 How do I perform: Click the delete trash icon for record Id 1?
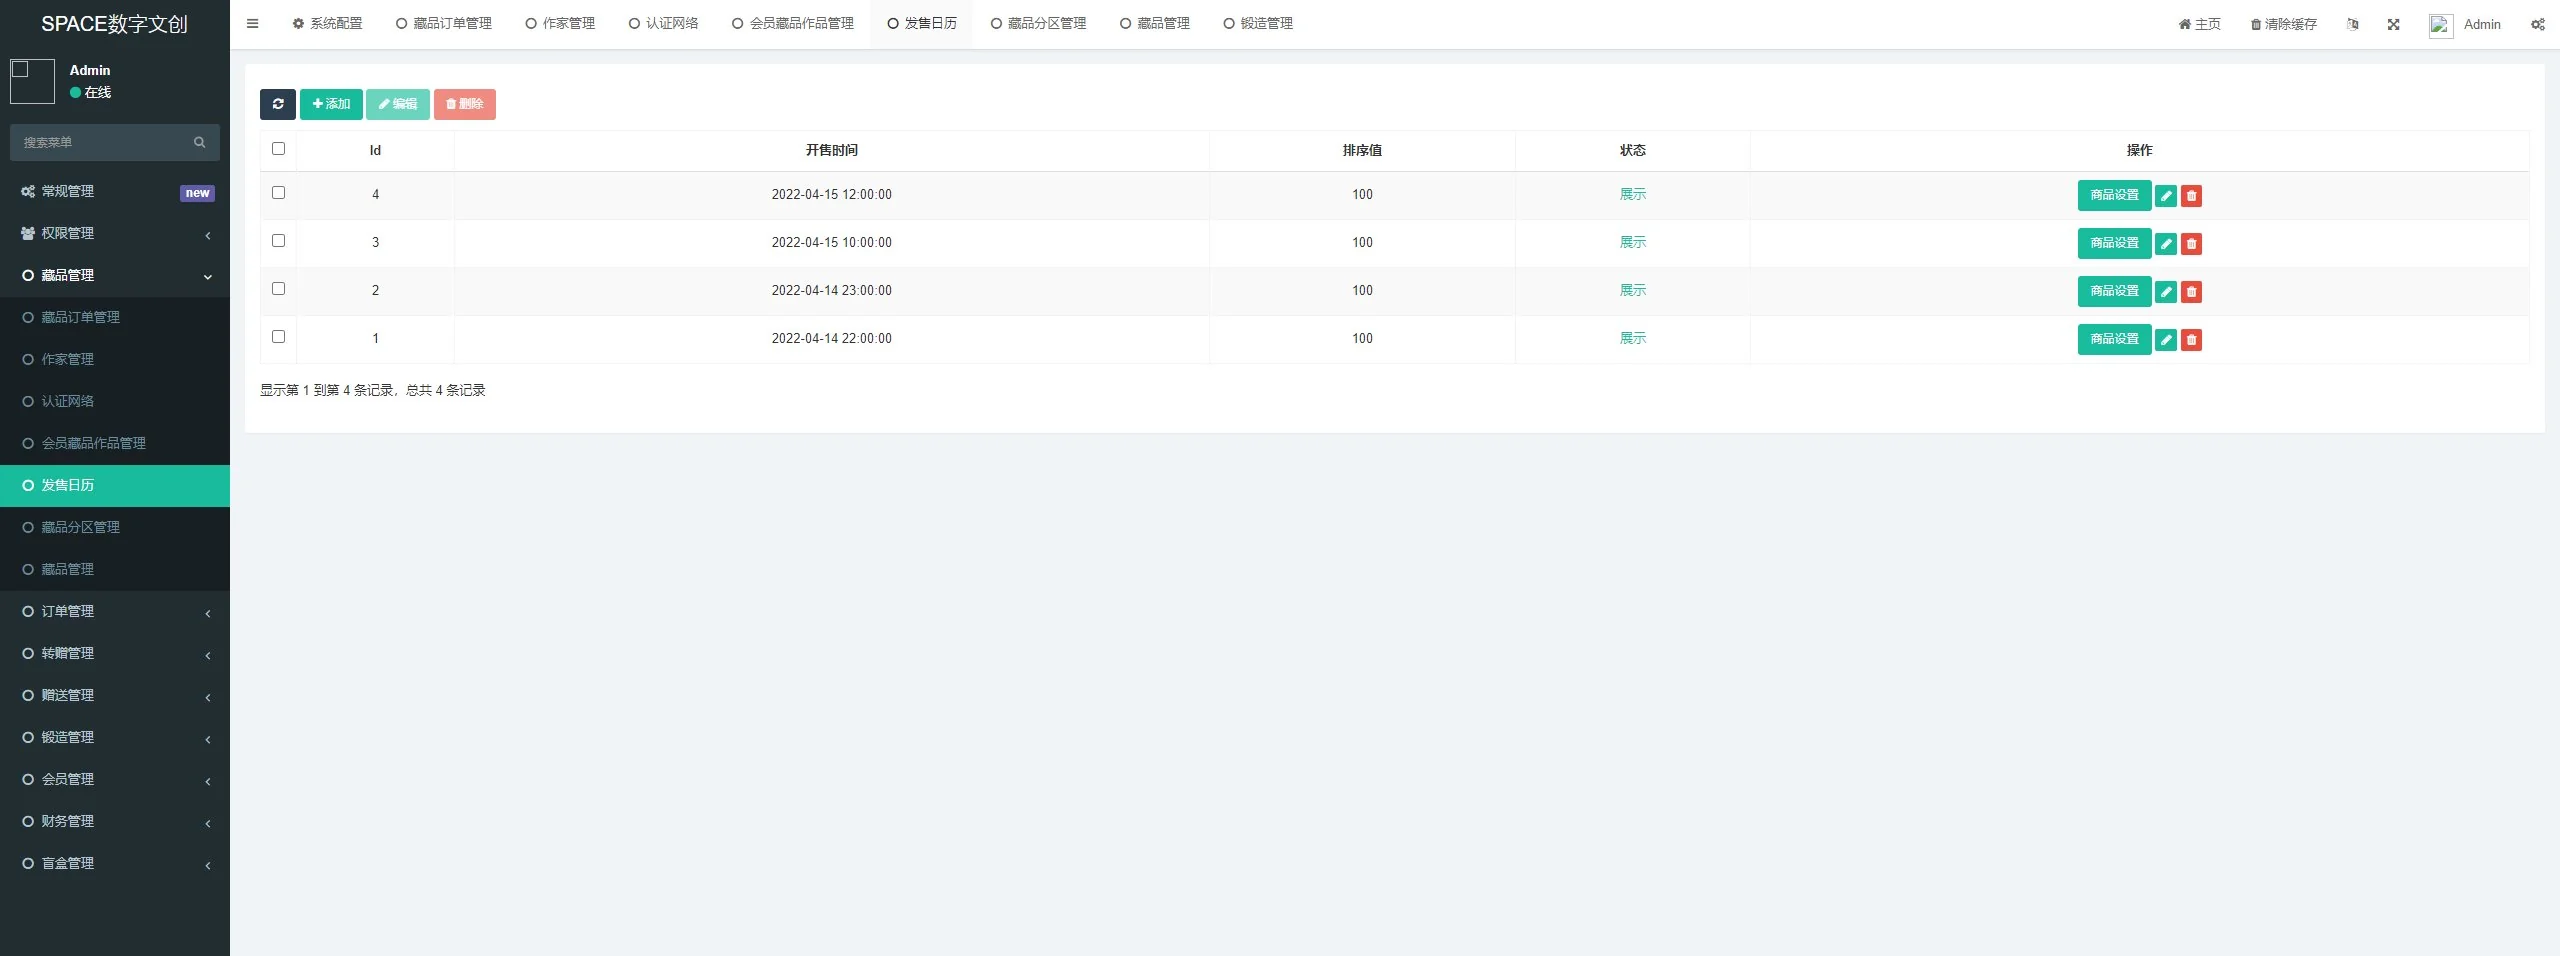click(x=2192, y=340)
